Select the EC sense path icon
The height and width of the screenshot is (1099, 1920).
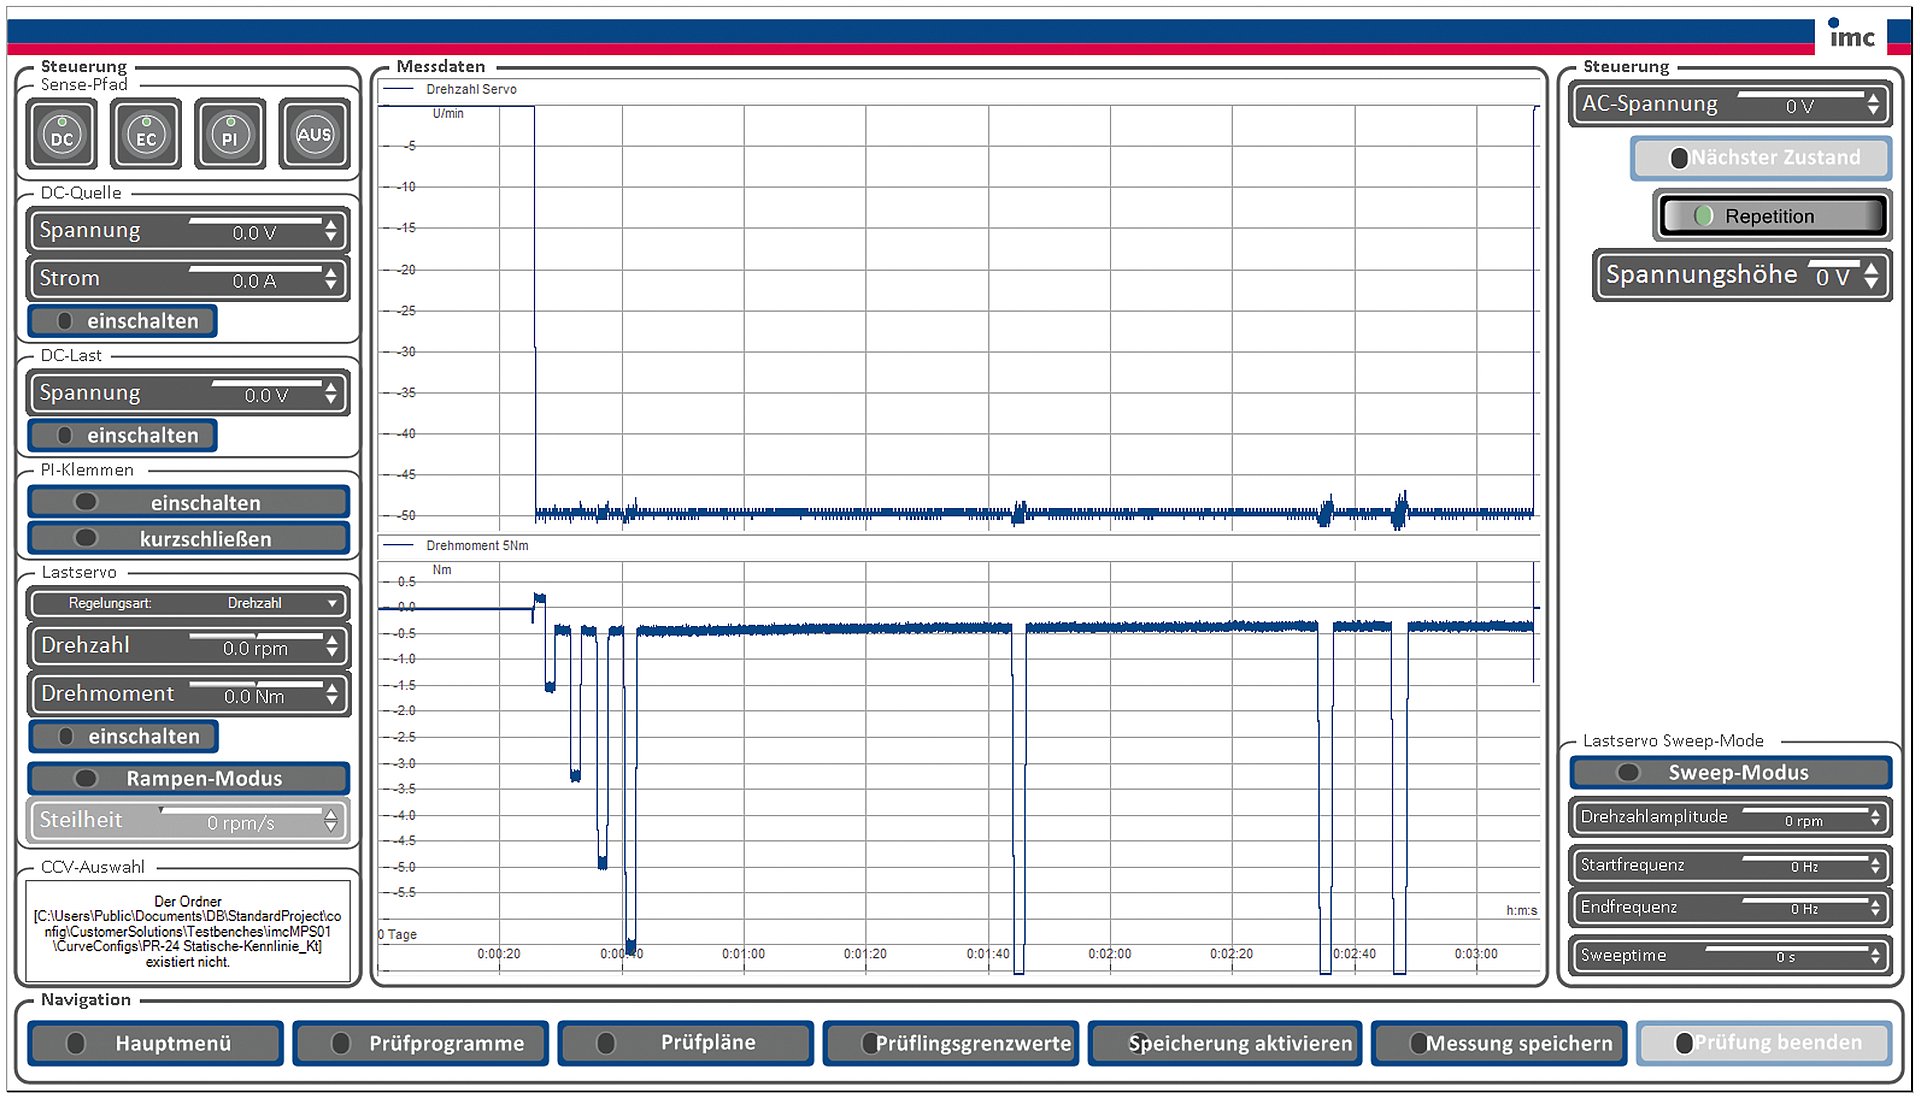[145, 134]
